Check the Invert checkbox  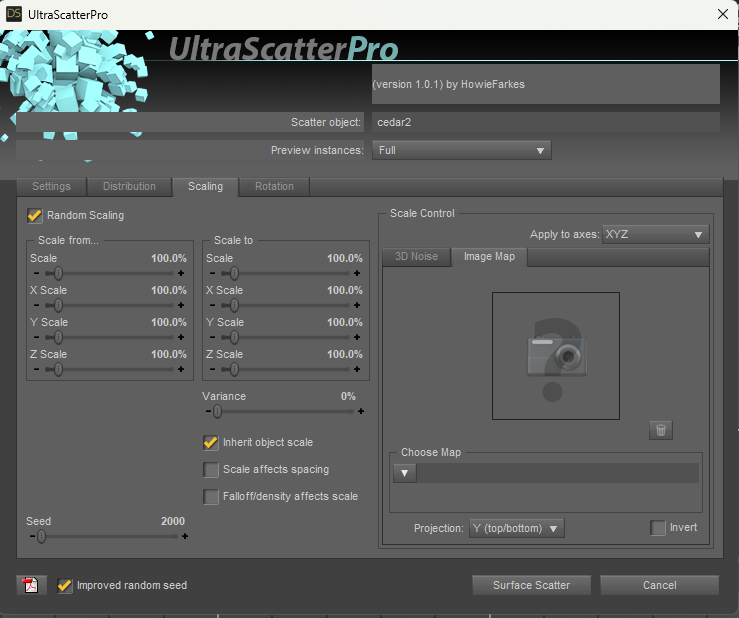tap(657, 527)
